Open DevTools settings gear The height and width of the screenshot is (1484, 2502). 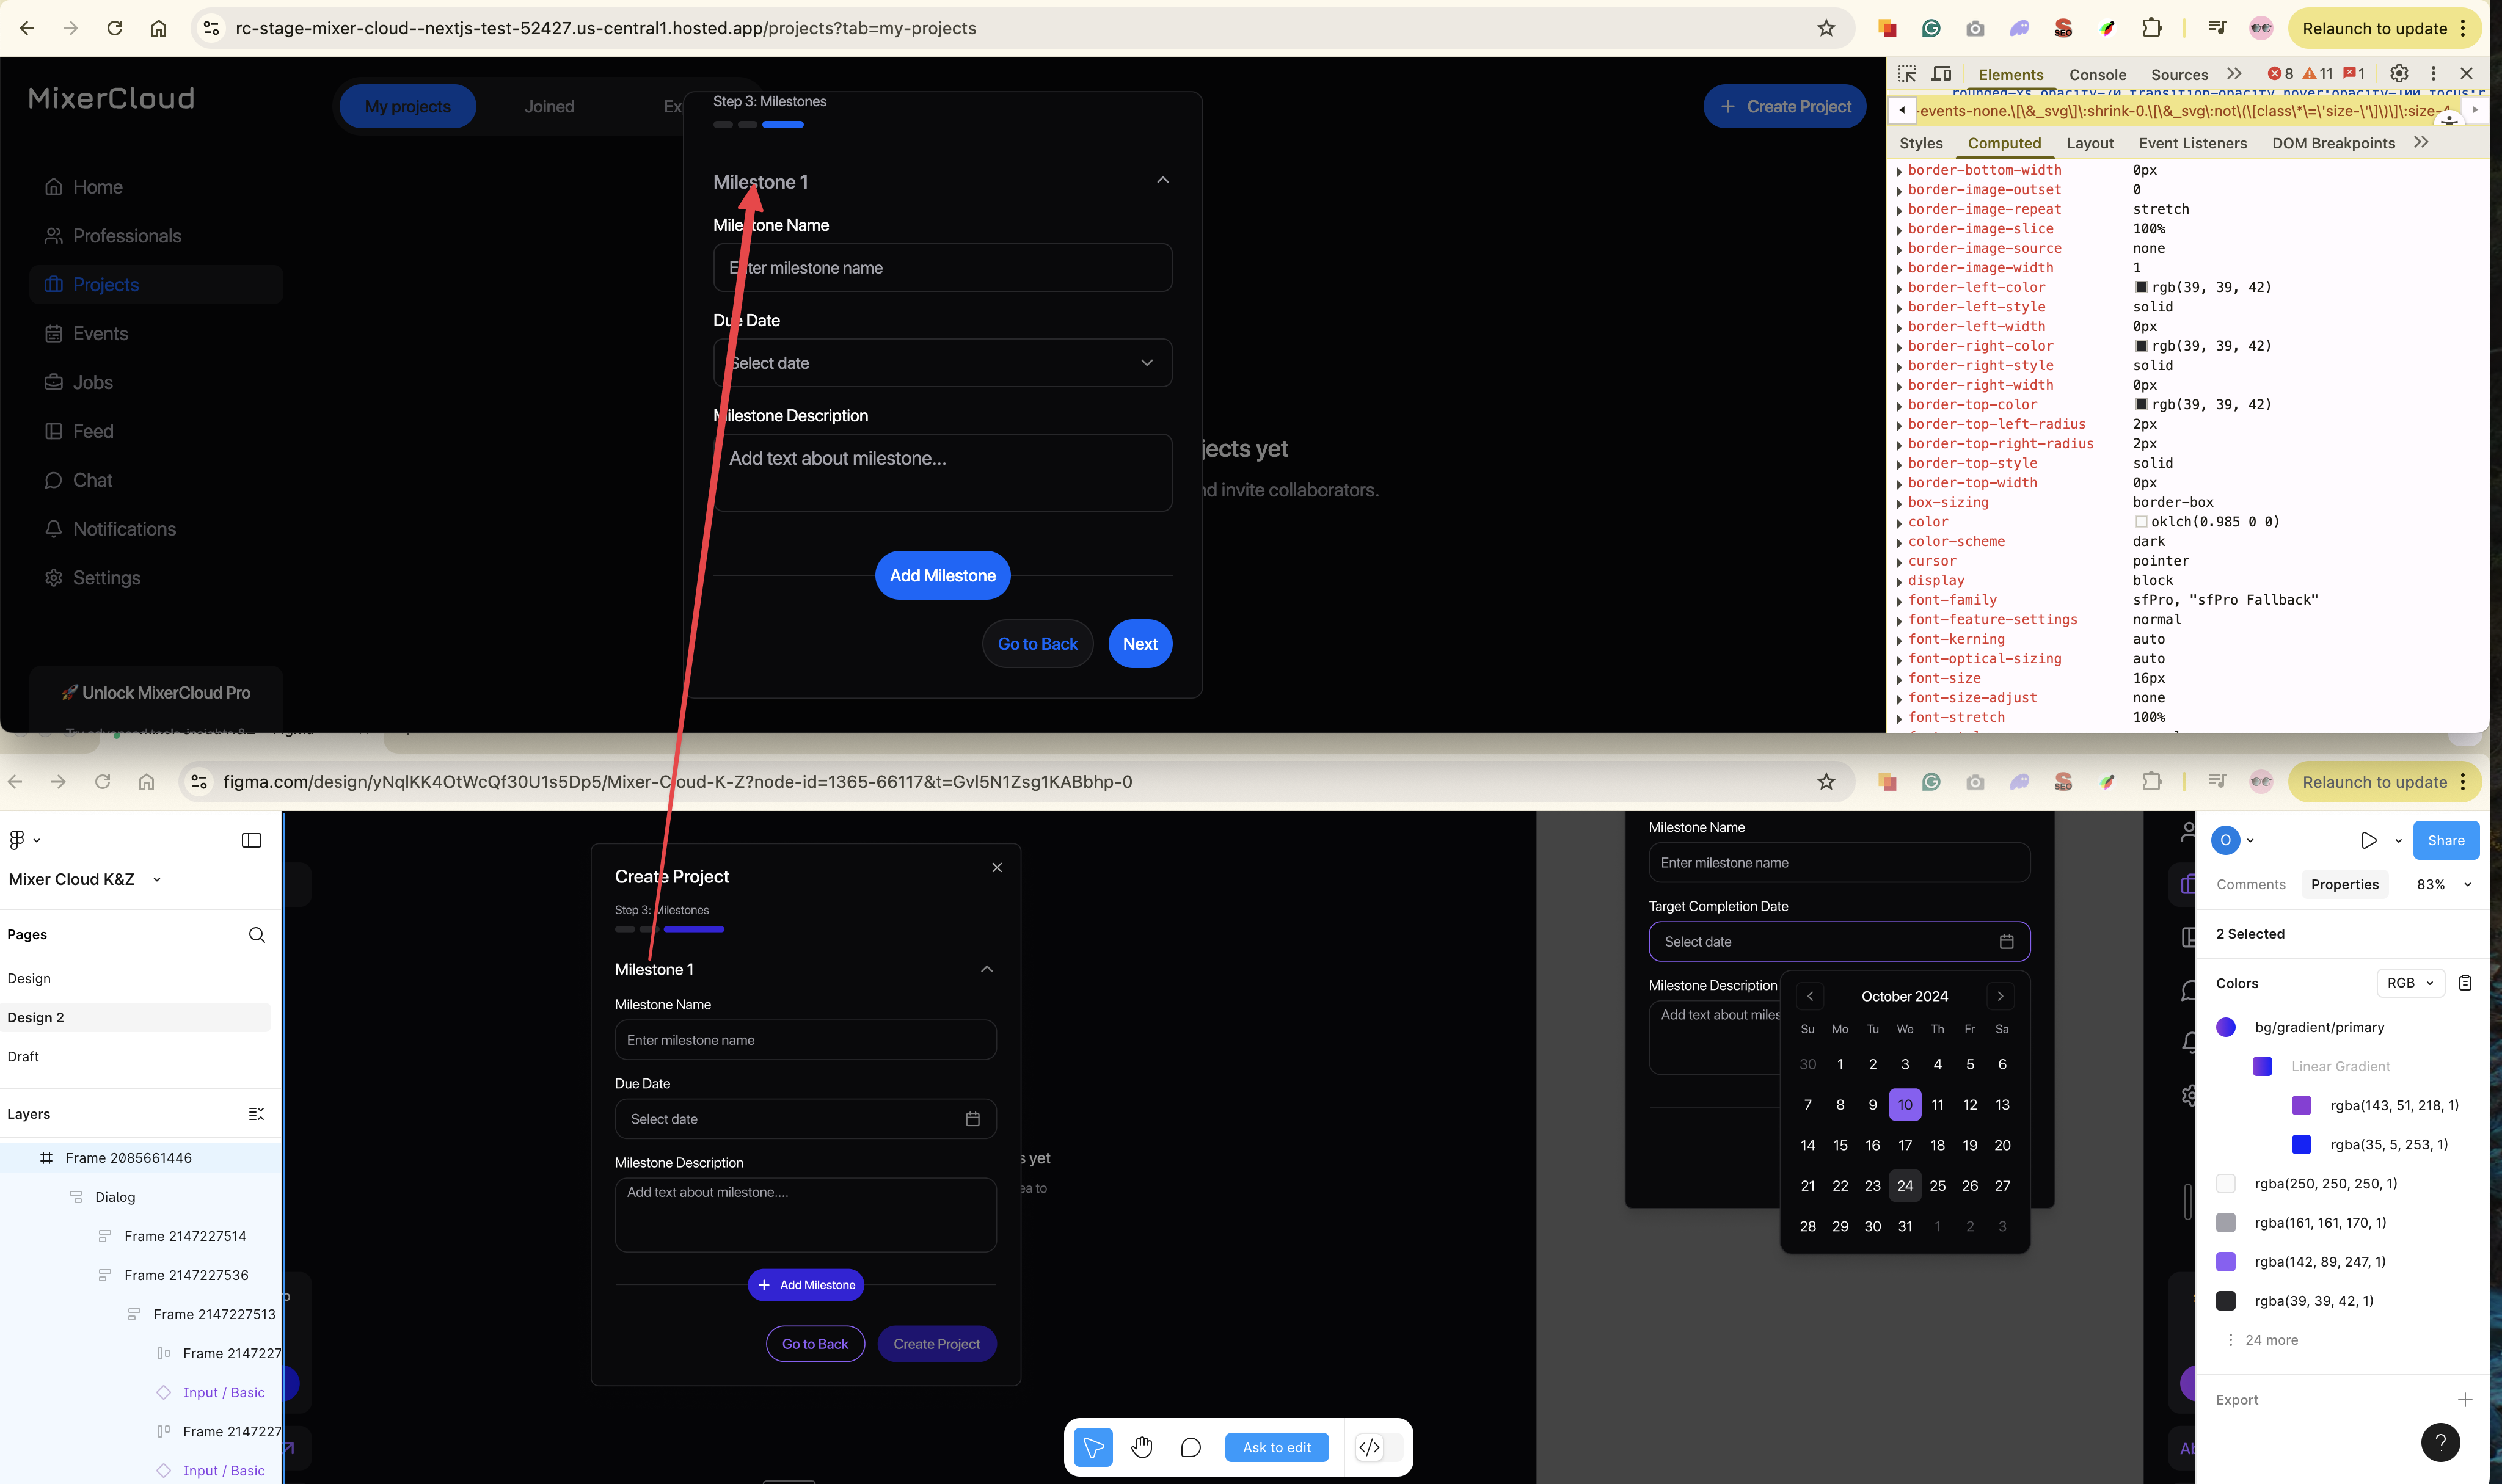coord(2398,74)
